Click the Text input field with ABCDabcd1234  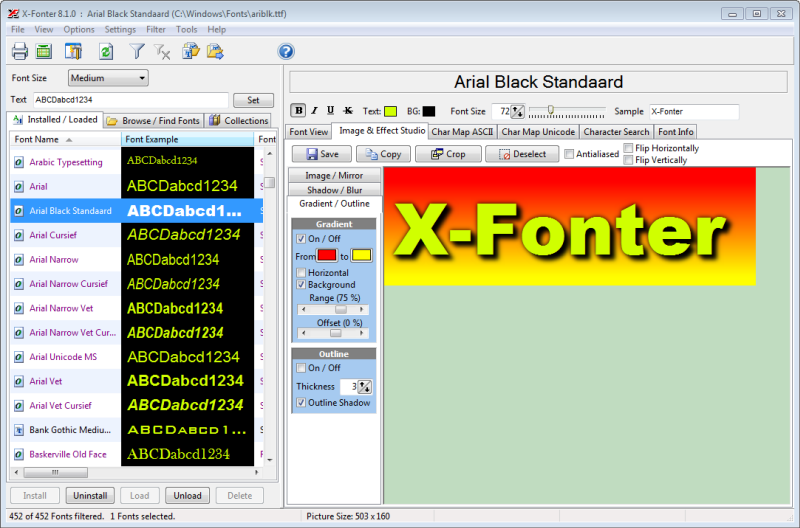coord(131,100)
